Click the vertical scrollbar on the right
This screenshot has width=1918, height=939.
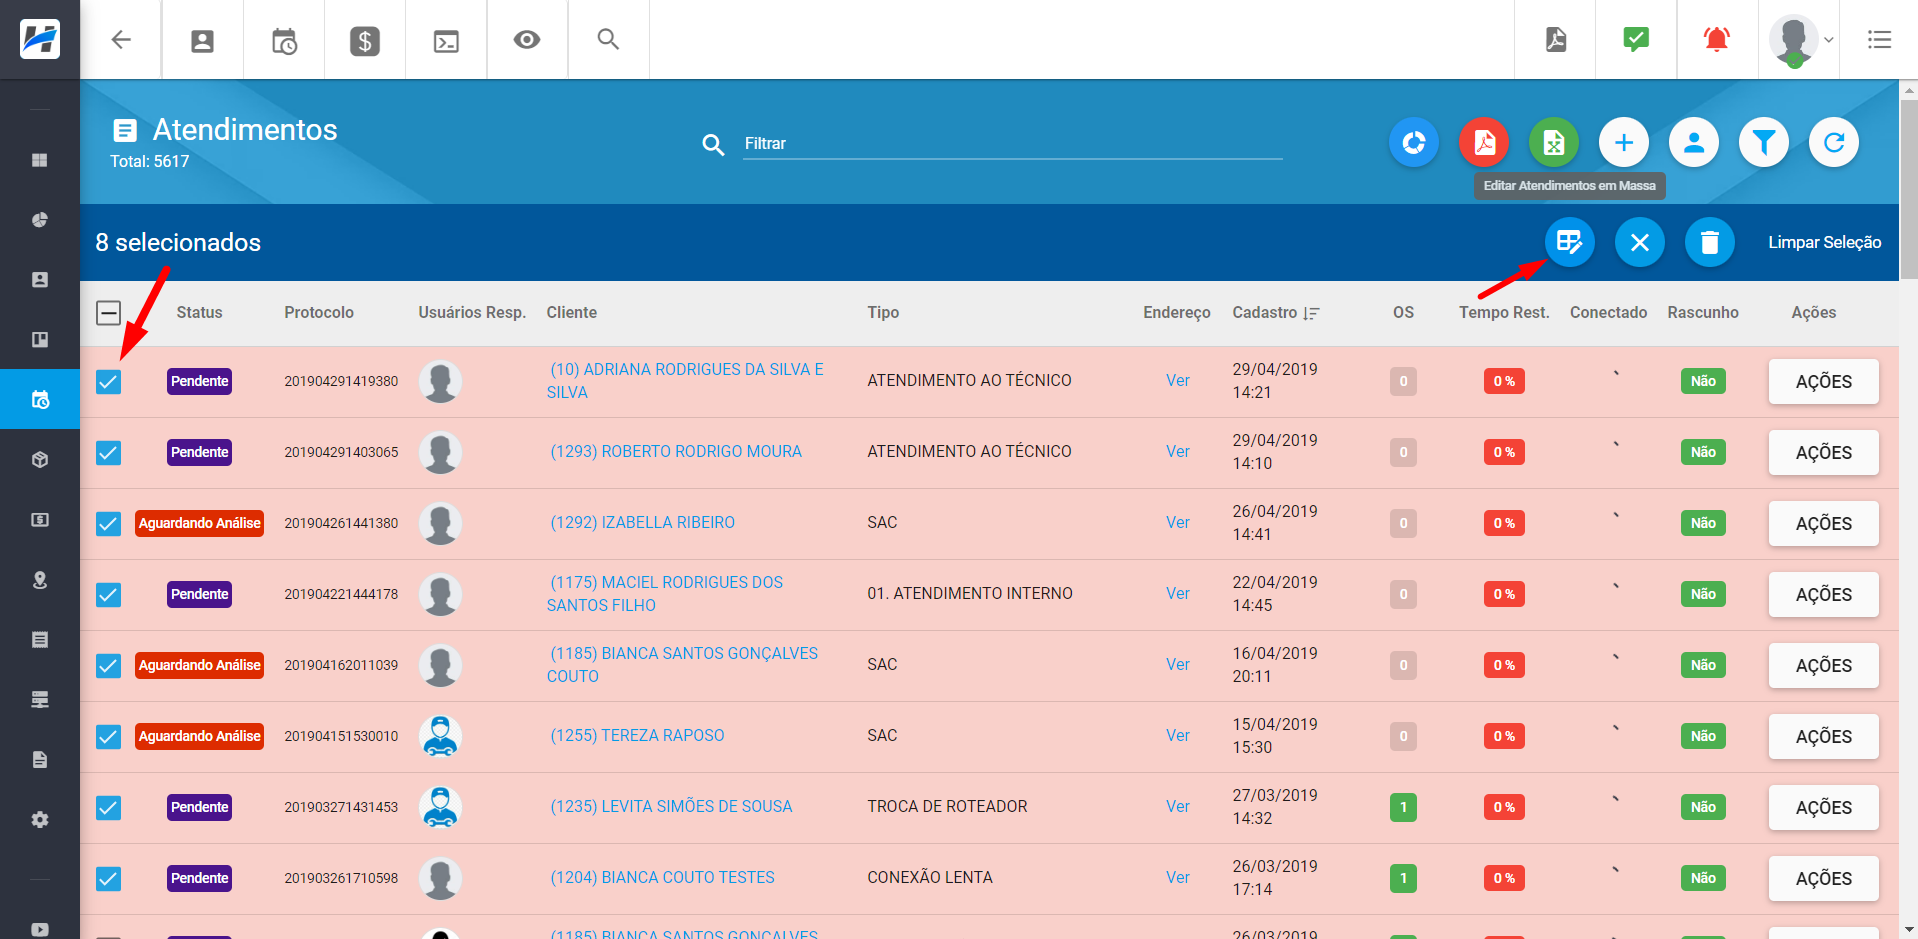[x=1909, y=190]
